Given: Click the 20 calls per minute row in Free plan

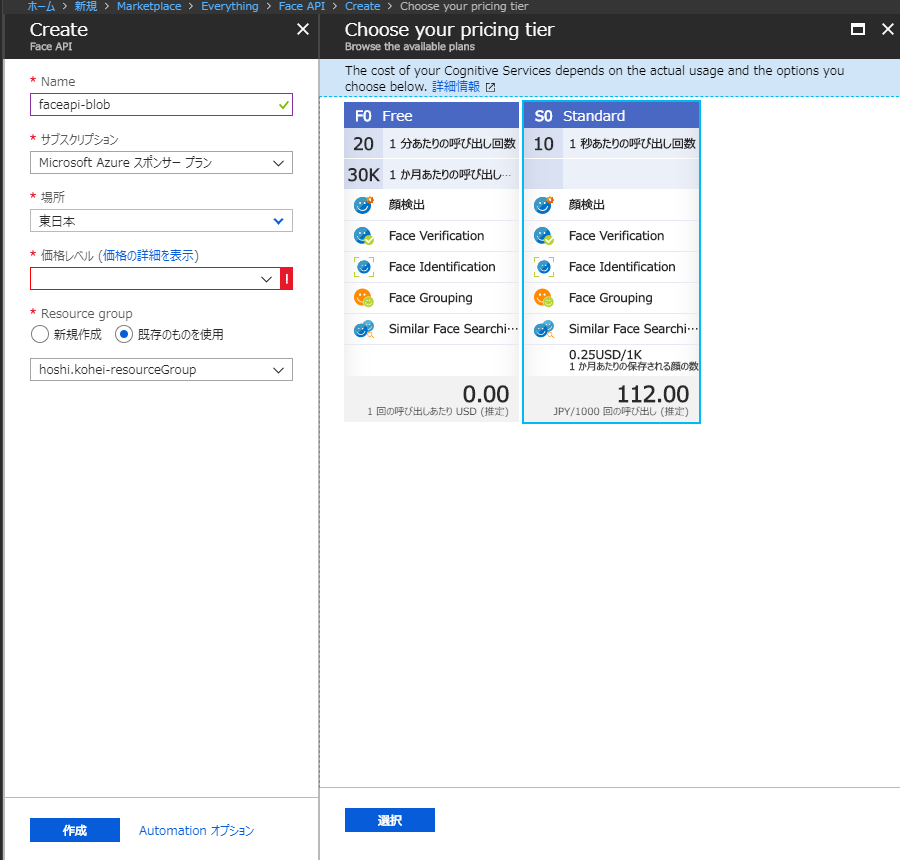Looking at the screenshot, I should pos(432,144).
